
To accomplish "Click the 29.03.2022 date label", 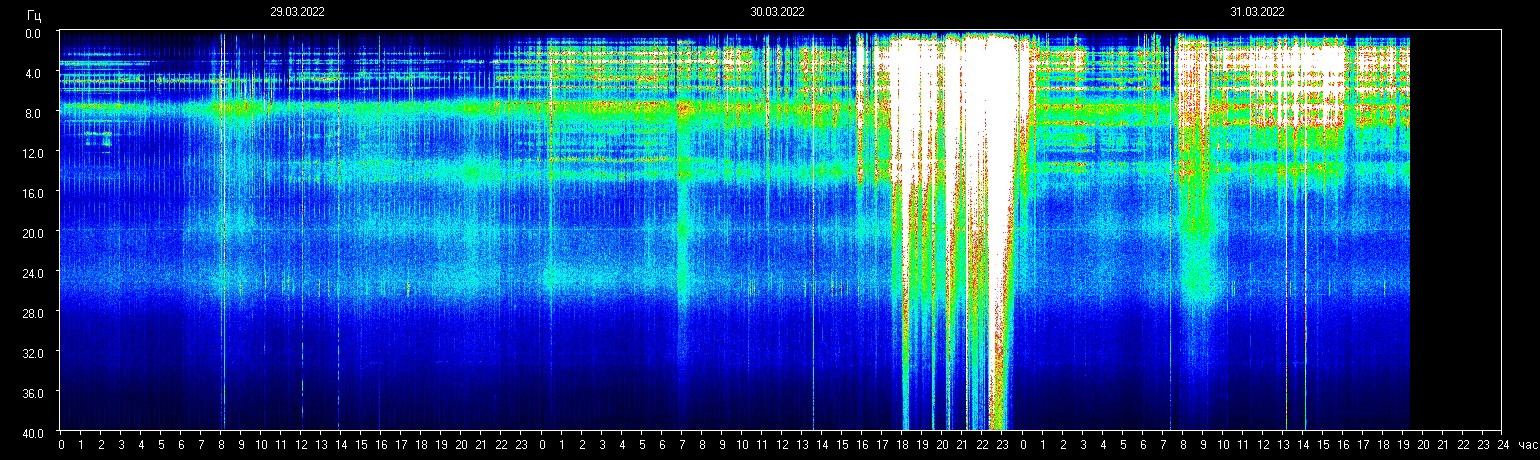I will pyautogui.click(x=297, y=12).
